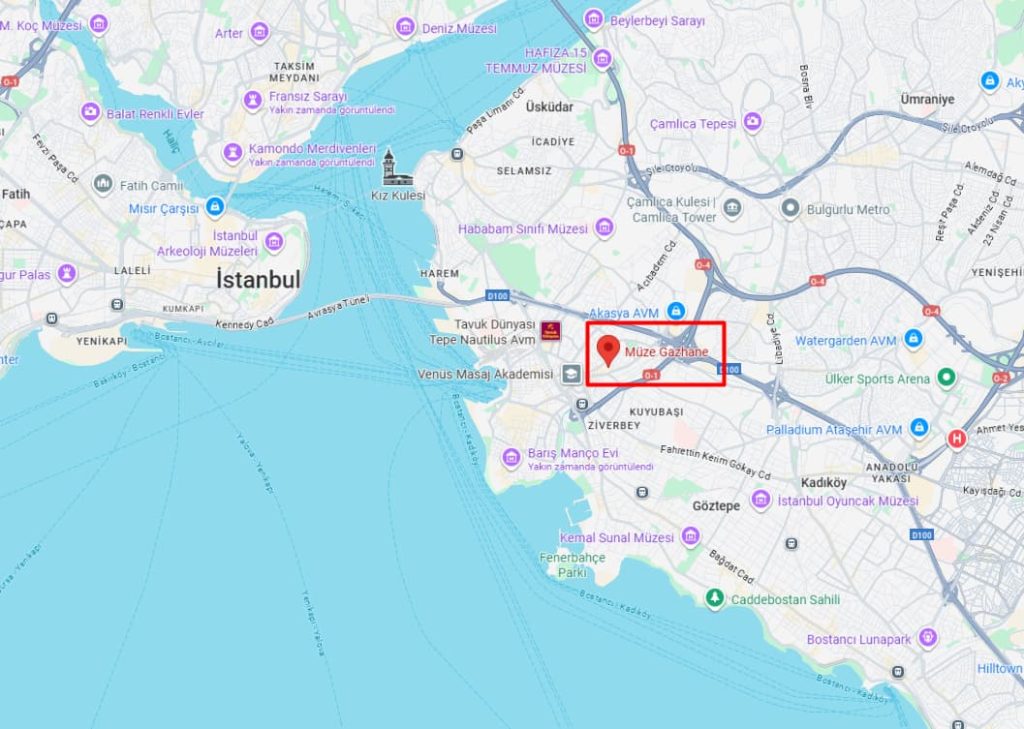Open the Hababam Sınıfı Müzesi label
The image size is (1024, 729).
coord(523,229)
